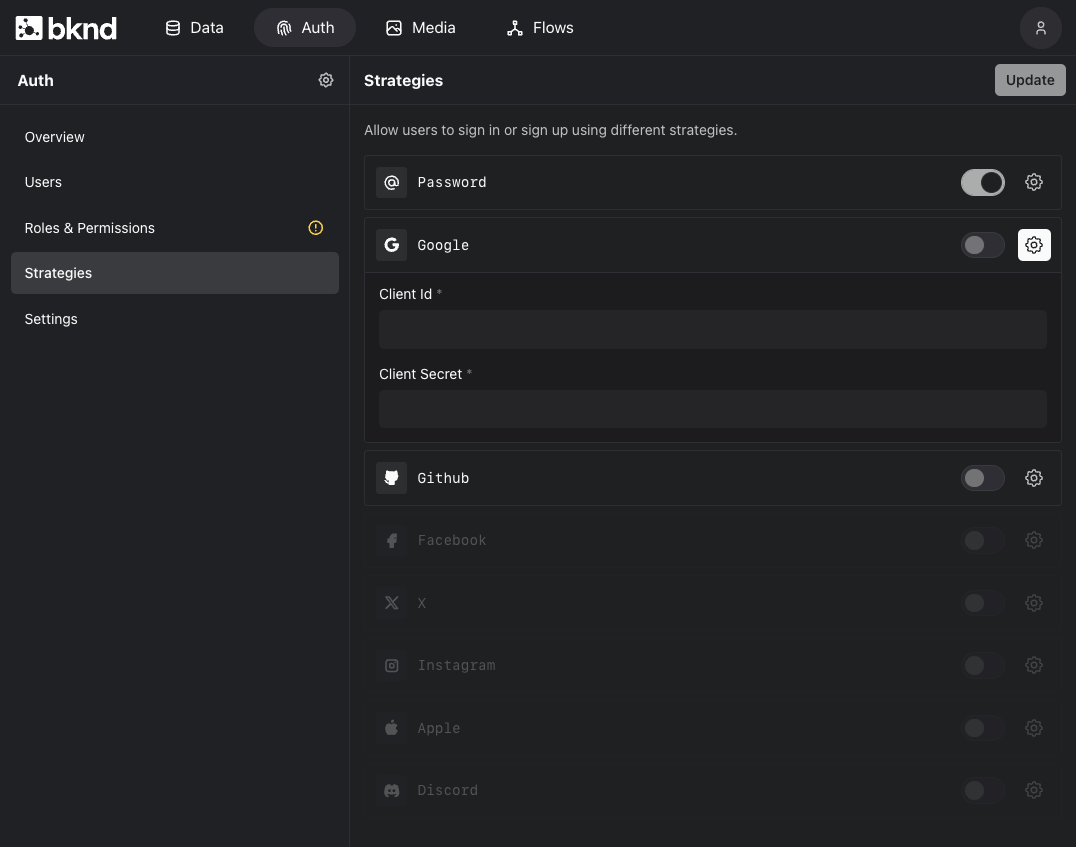
Task: Enable the Instagram strategy toggle
Action: (x=983, y=665)
